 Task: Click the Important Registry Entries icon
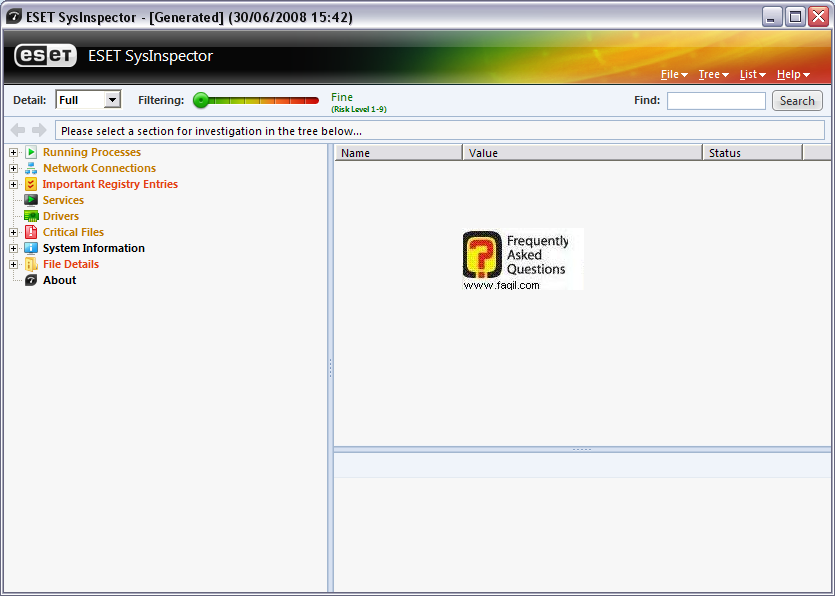tap(31, 184)
